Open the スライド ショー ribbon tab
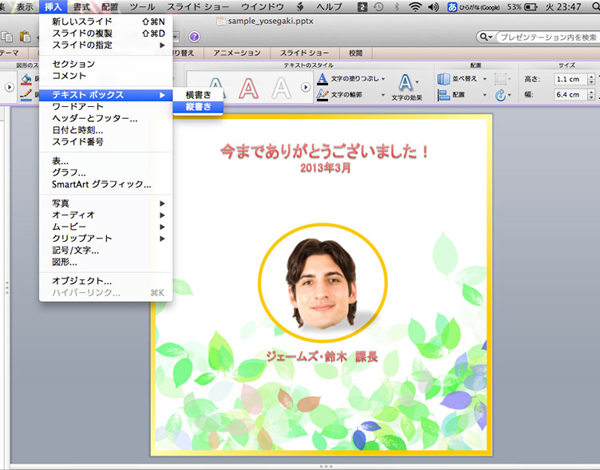600x470 pixels. click(x=298, y=52)
